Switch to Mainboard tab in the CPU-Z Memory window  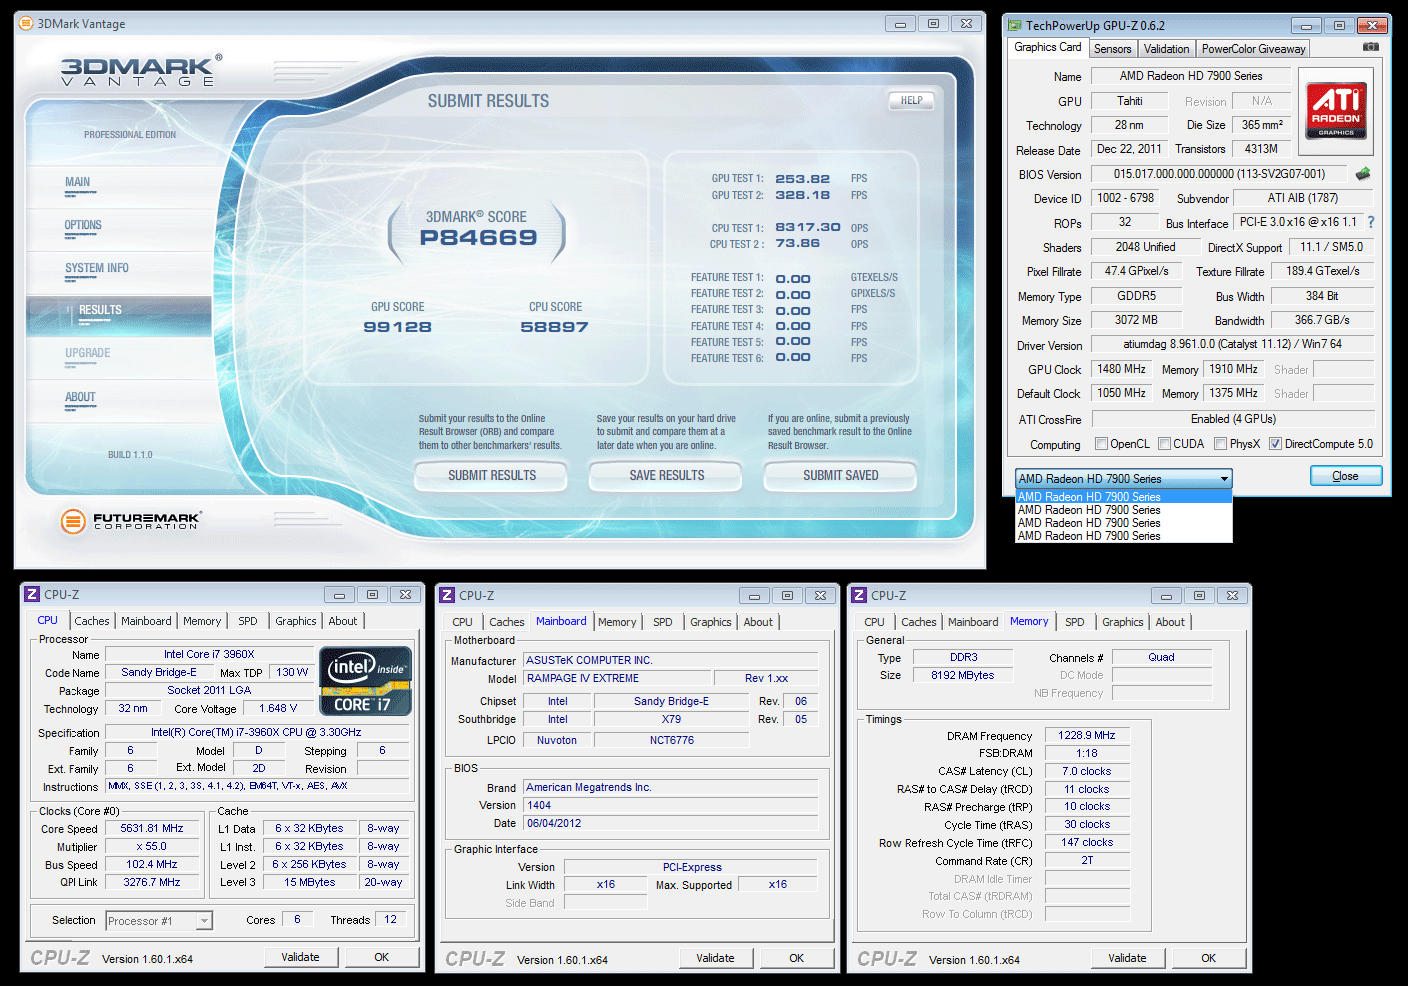click(973, 622)
